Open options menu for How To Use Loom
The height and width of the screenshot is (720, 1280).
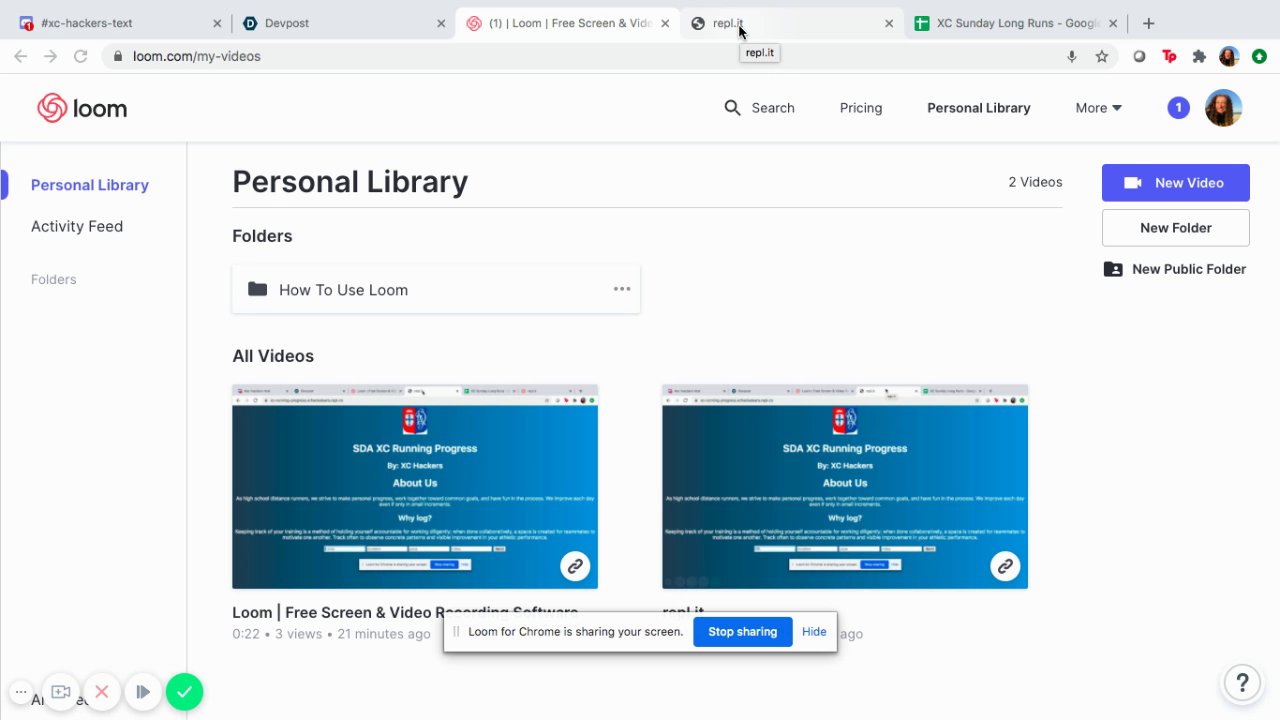(x=622, y=289)
